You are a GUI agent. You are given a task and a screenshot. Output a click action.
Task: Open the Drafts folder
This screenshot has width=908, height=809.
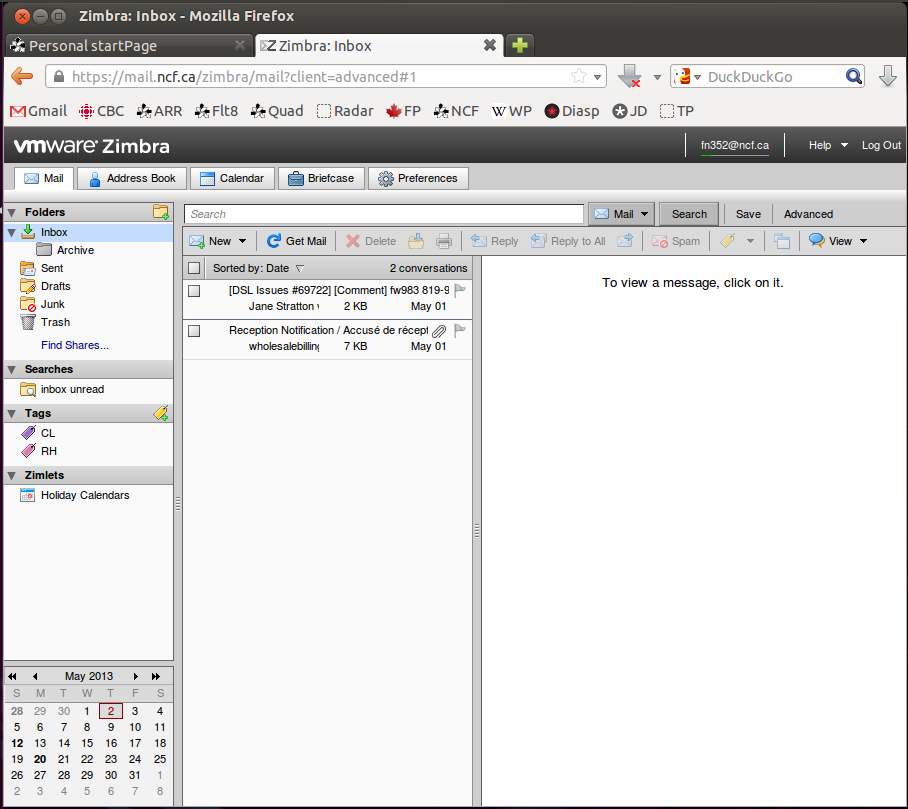[56, 286]
